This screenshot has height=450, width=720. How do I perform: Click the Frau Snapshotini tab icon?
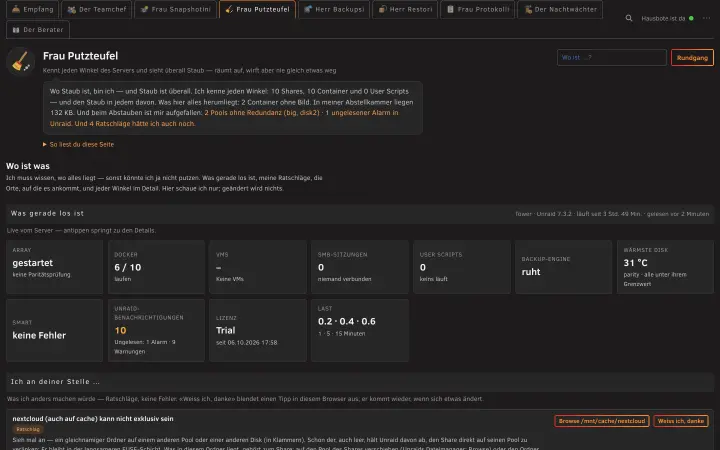point(144,9)
